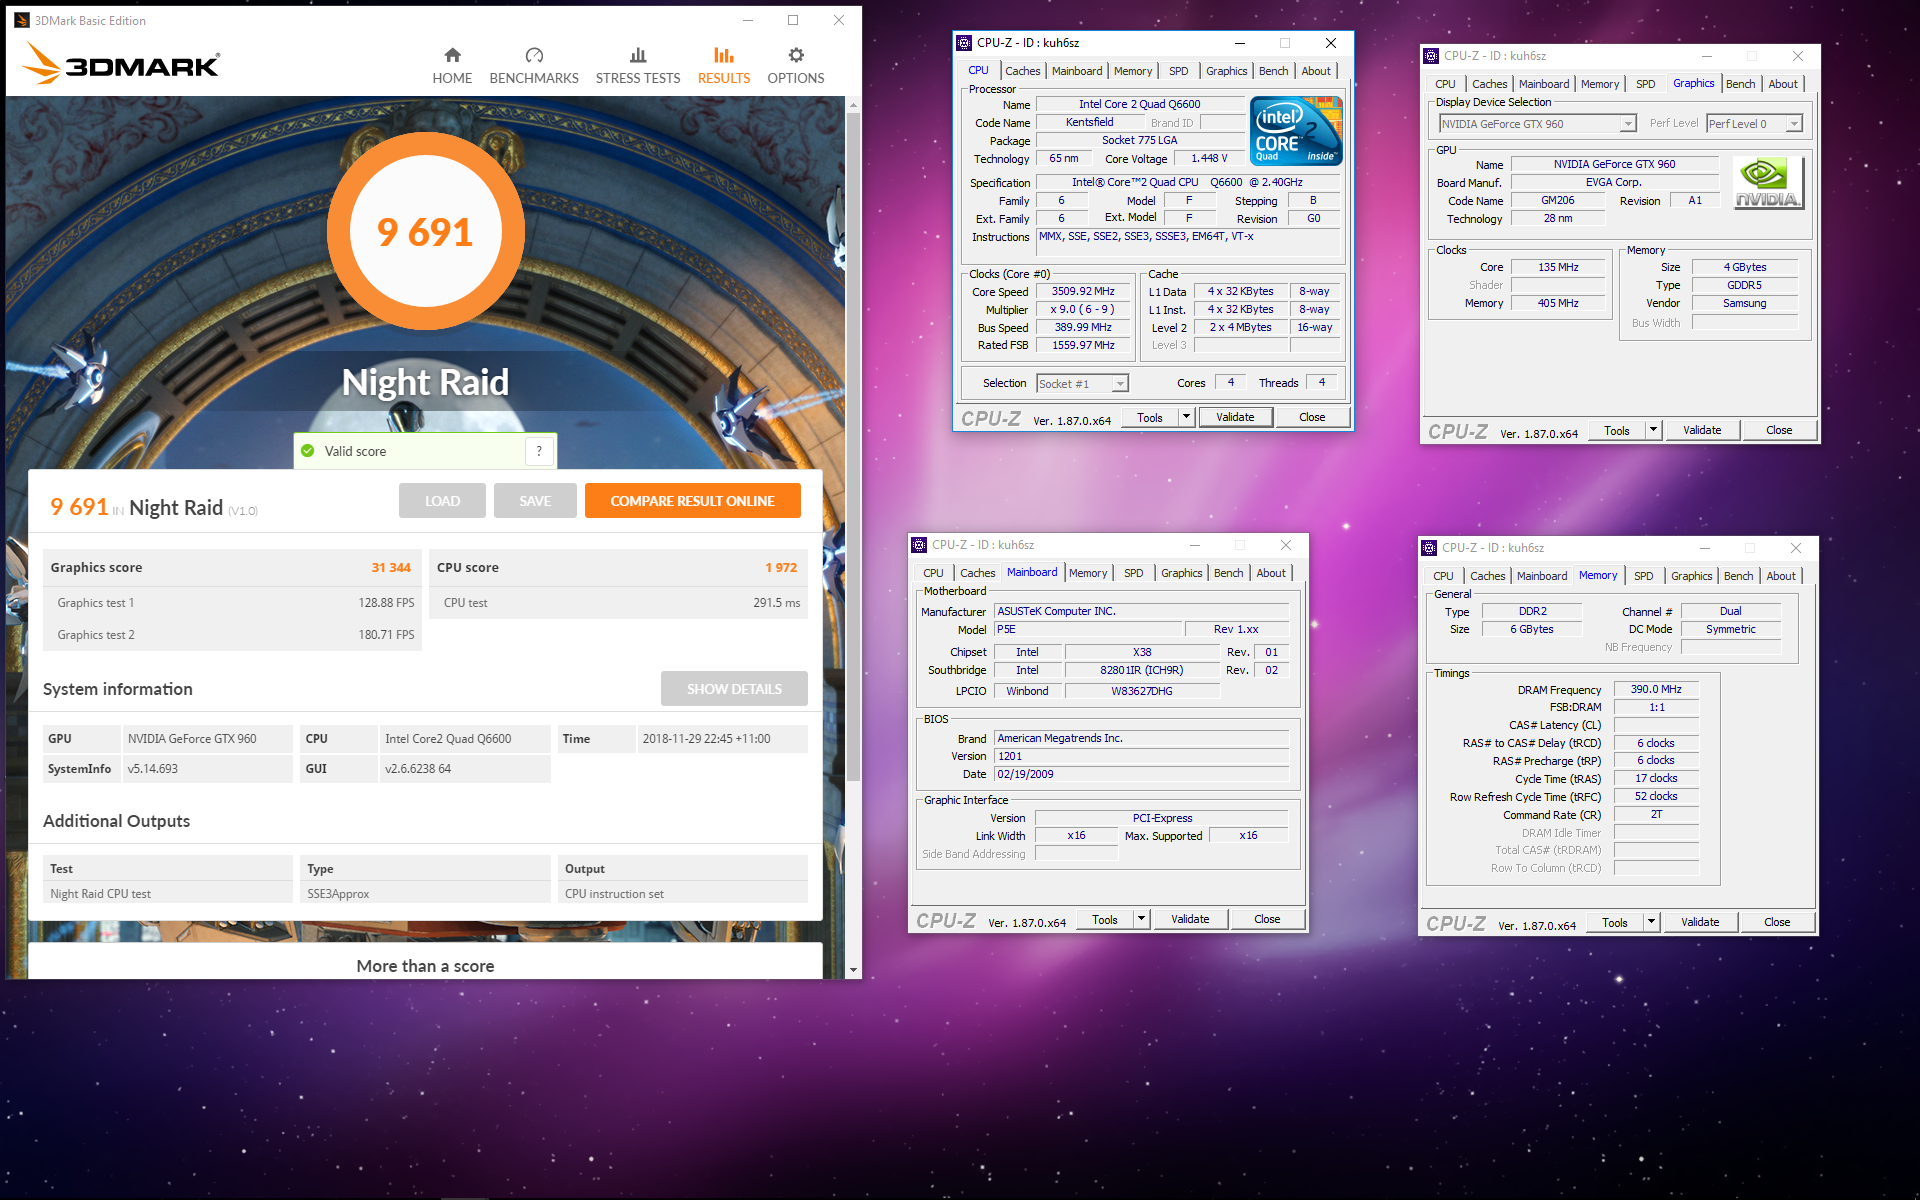Click the NVIDIA logo in Graphics window
The image size is (1920, 1200).
pyautogui.click(x=1767, y=183)
